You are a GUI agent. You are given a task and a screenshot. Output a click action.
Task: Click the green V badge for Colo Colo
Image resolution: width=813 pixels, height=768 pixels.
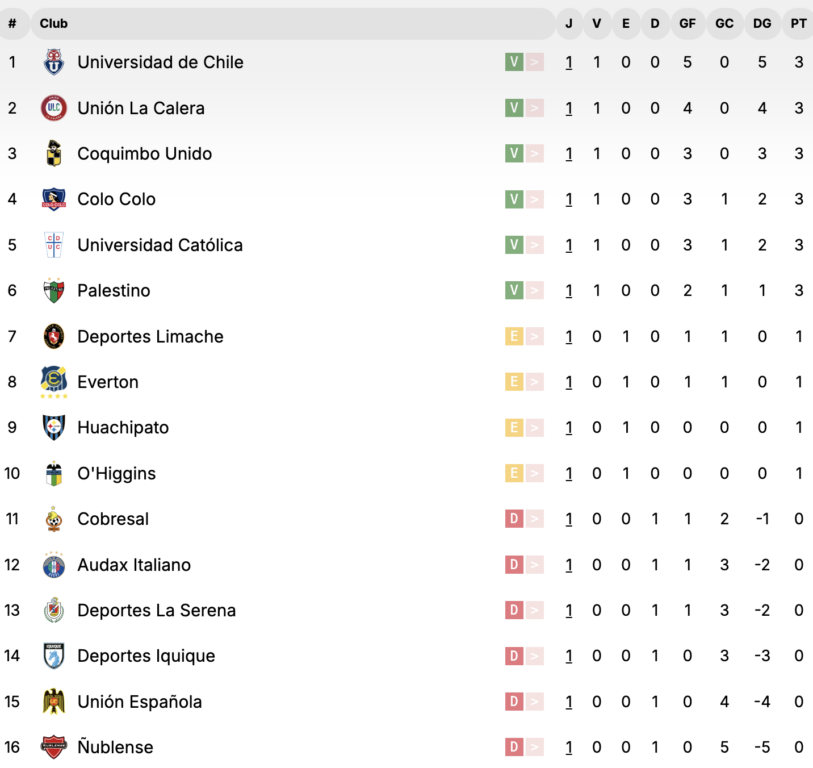click(514, 199)
